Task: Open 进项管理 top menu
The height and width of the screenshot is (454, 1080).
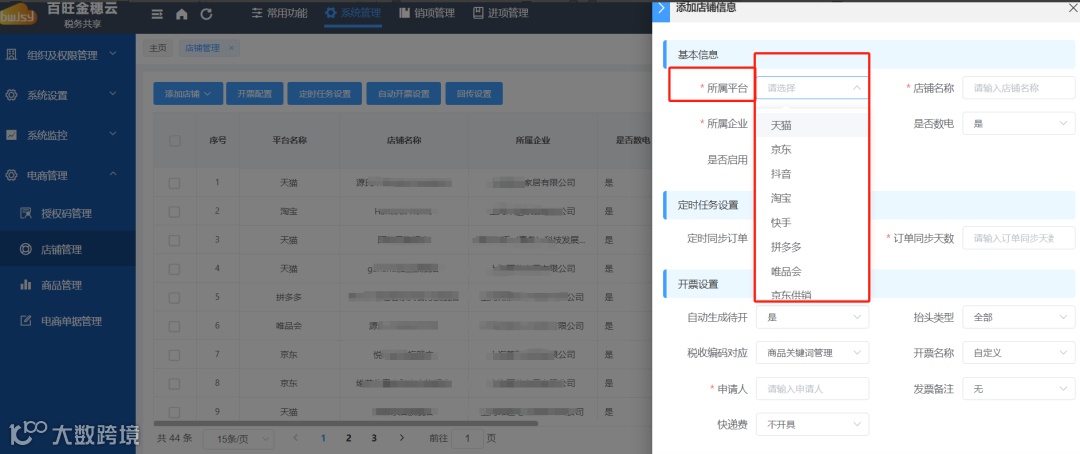Action: tap(500, 13)
